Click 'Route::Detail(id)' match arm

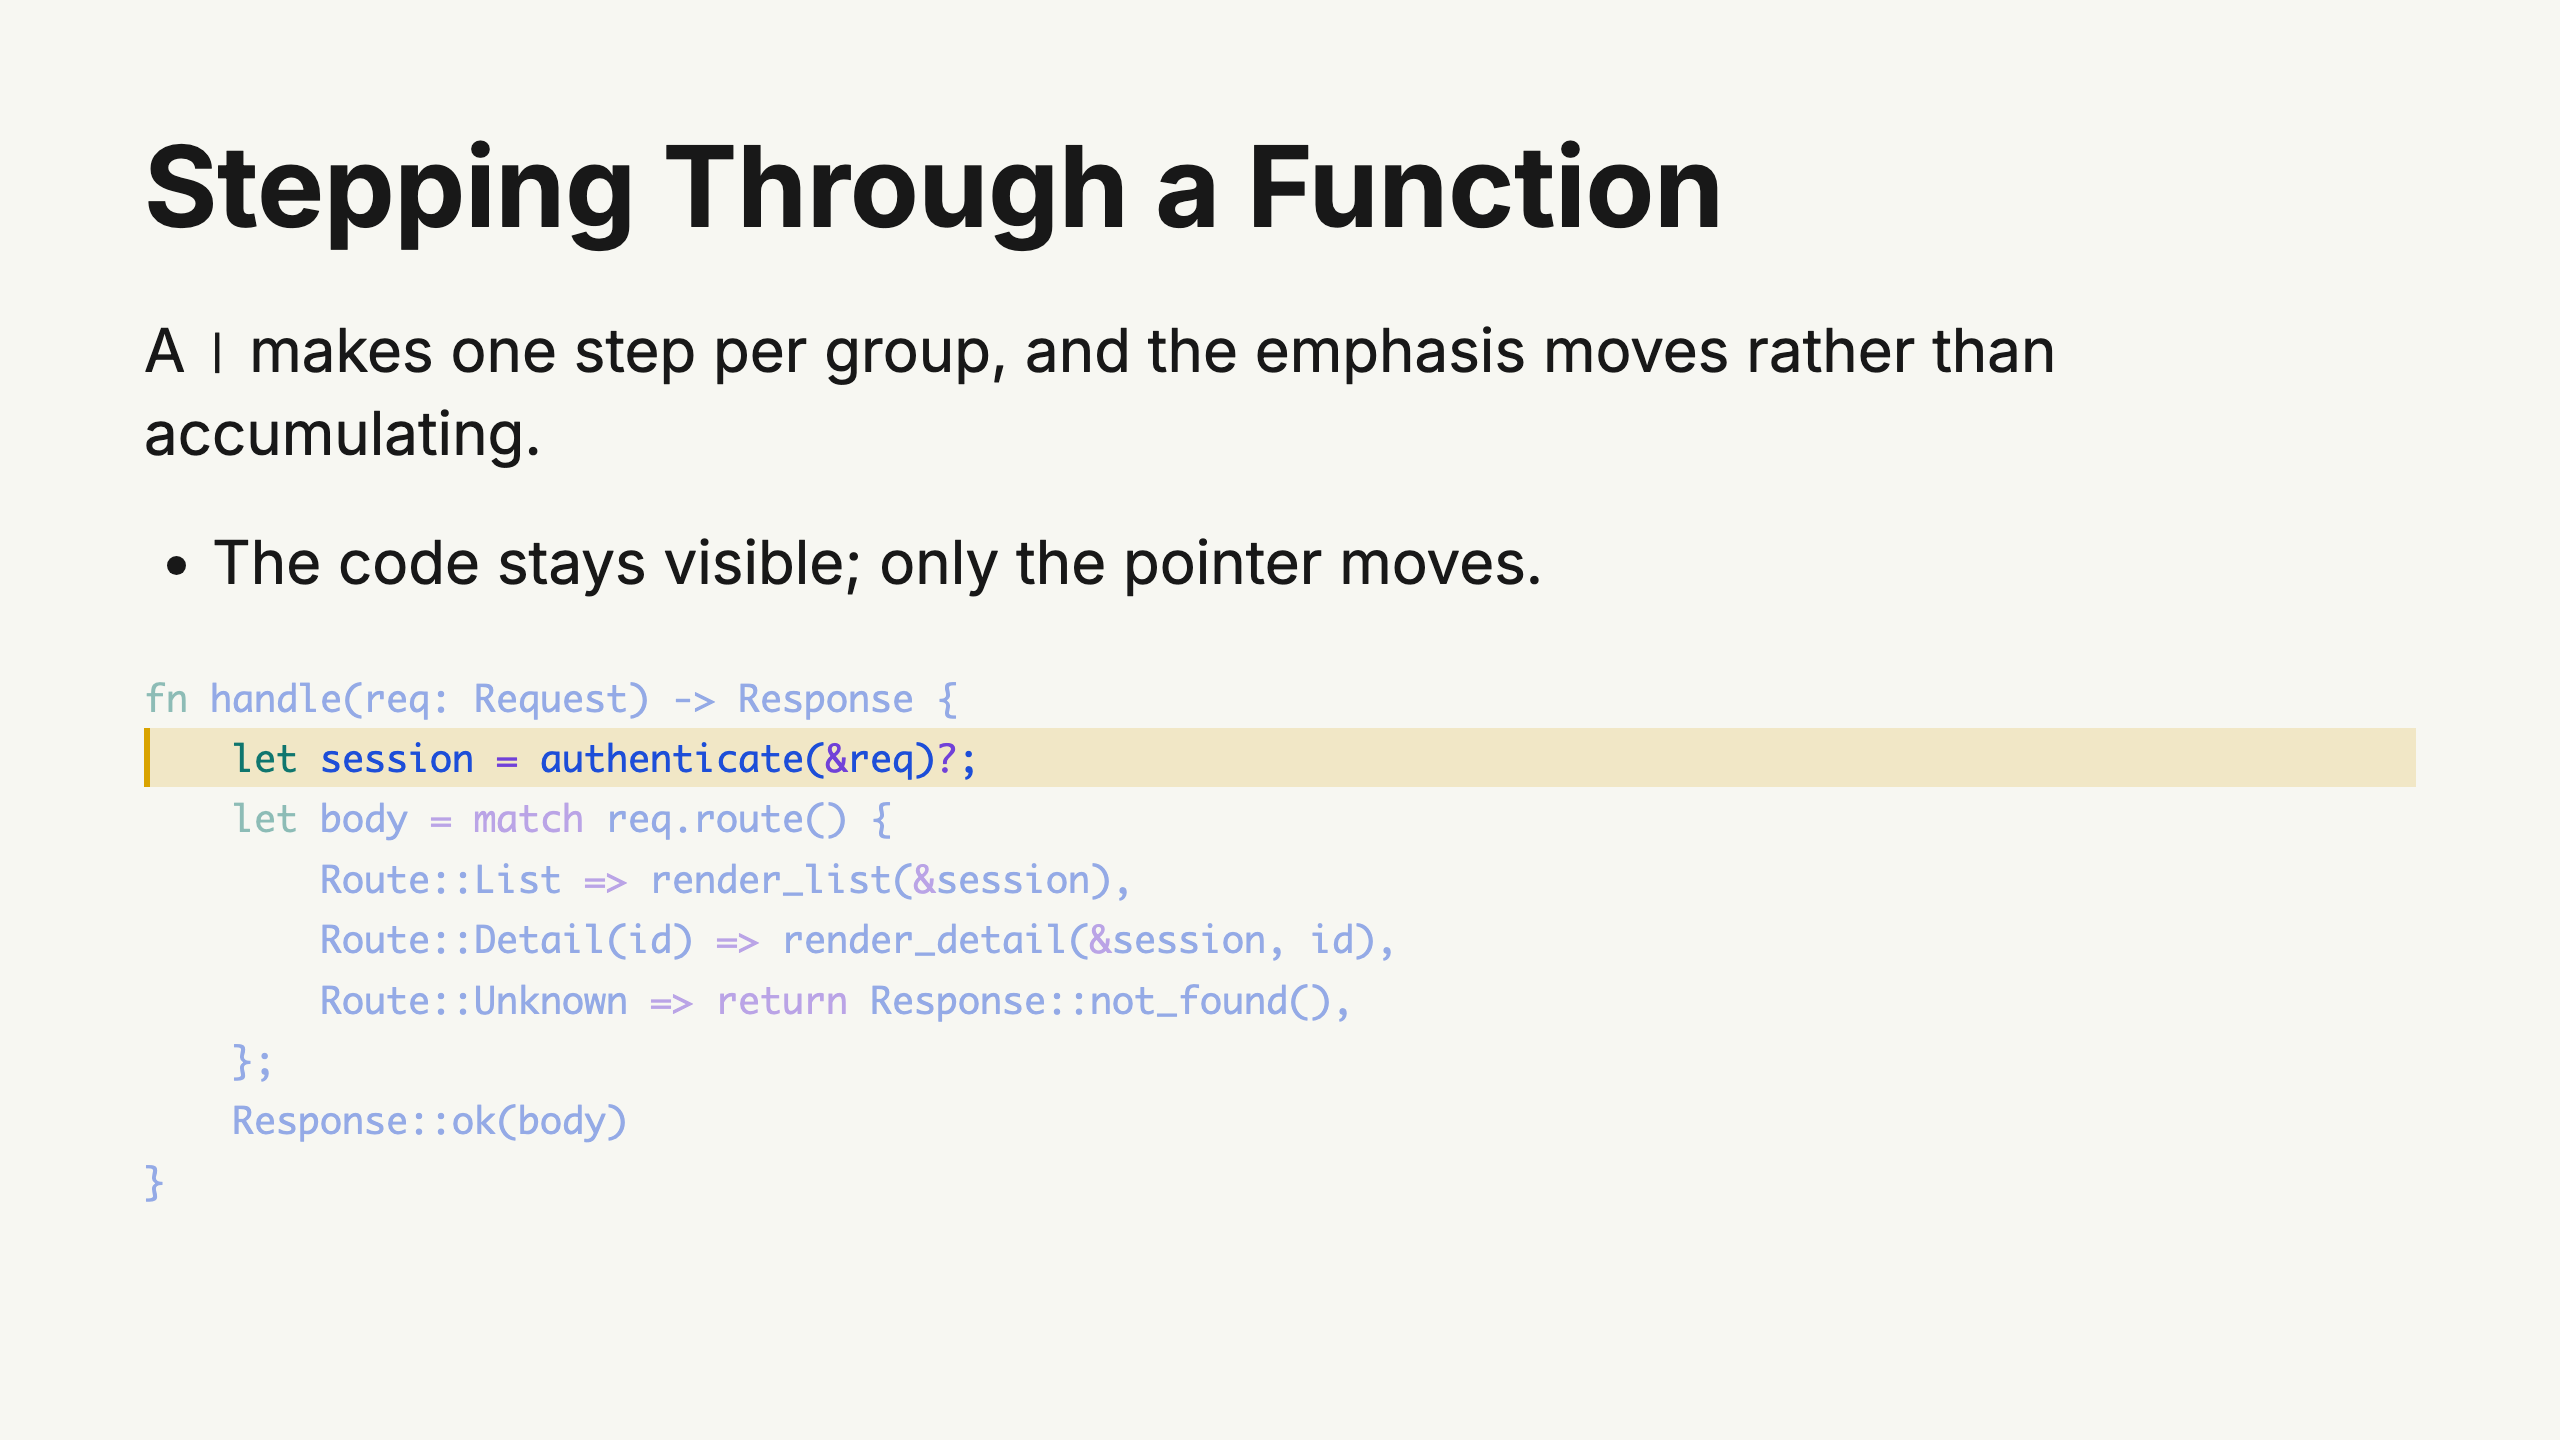pos(506,940)
